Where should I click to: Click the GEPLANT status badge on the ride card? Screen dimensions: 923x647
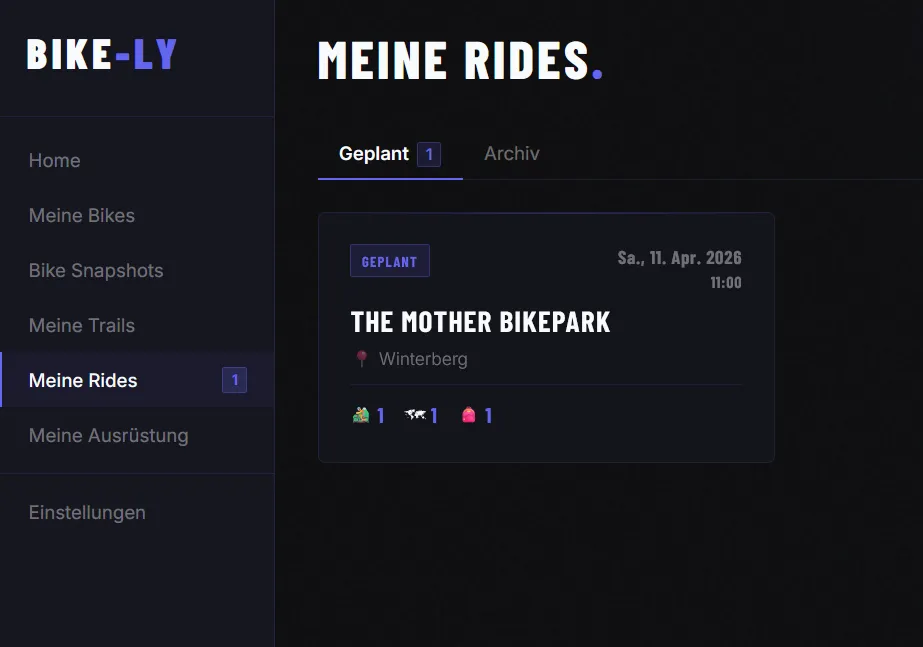pyautogui.click(x=390, y=260)
